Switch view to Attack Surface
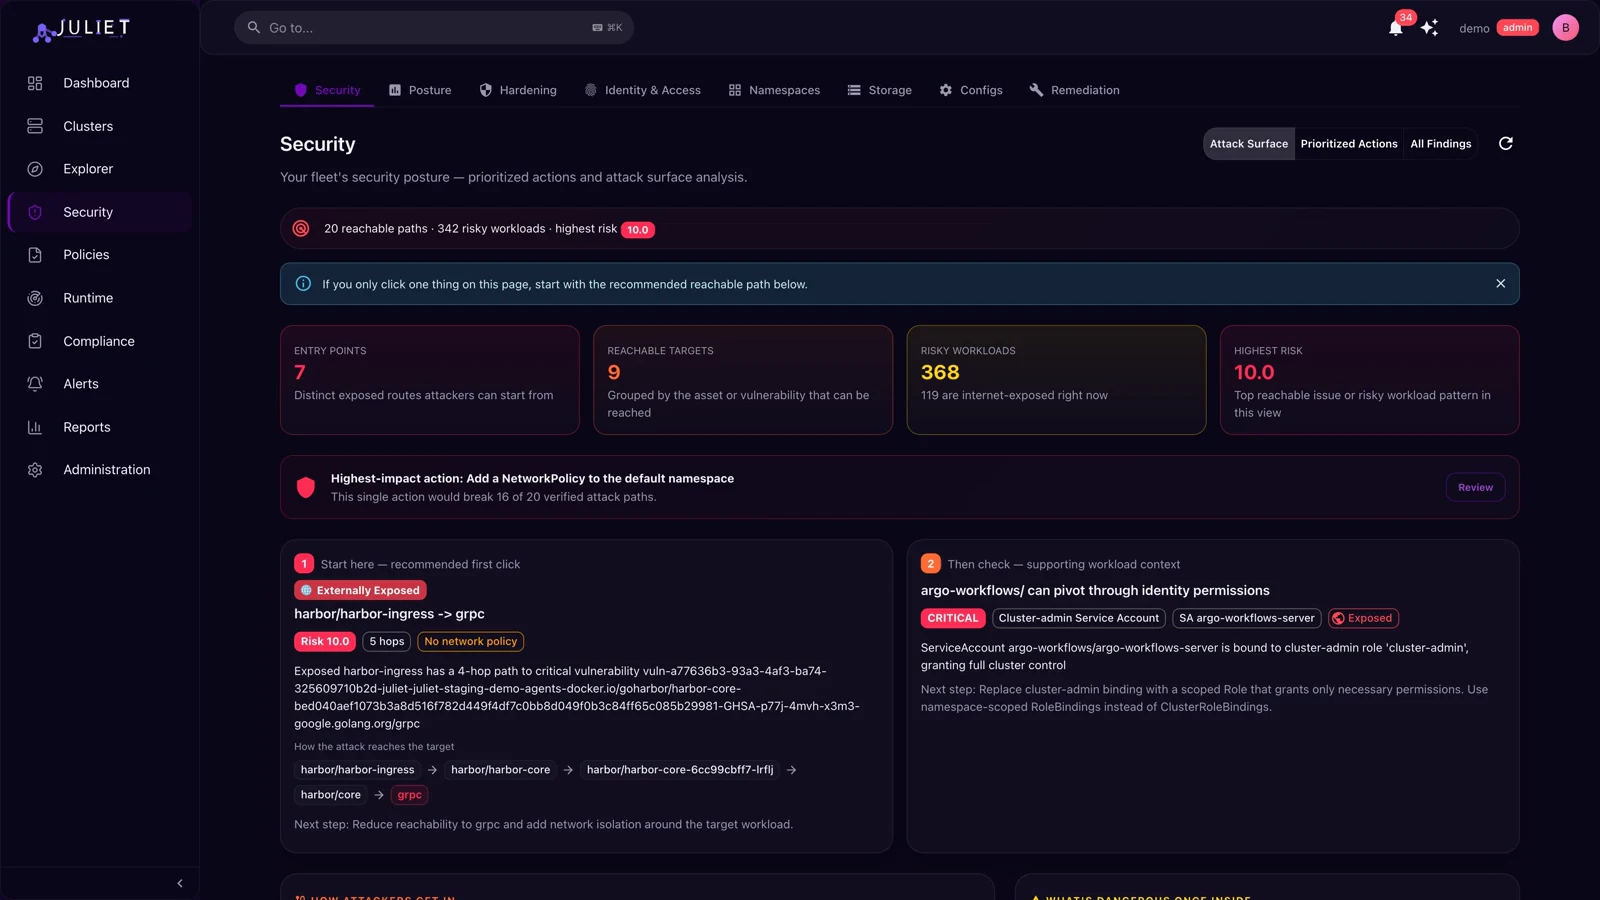 point(1248,144)
